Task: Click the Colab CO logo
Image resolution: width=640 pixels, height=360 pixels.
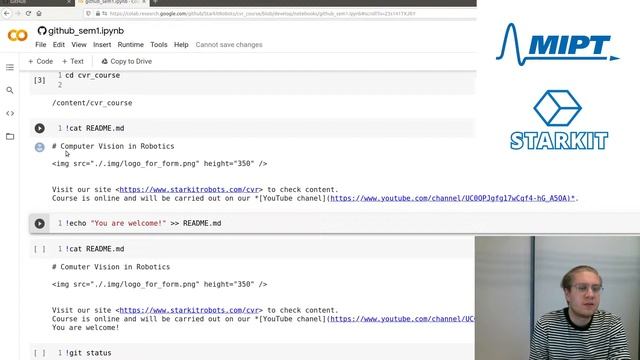Action: tap(18, 36)
